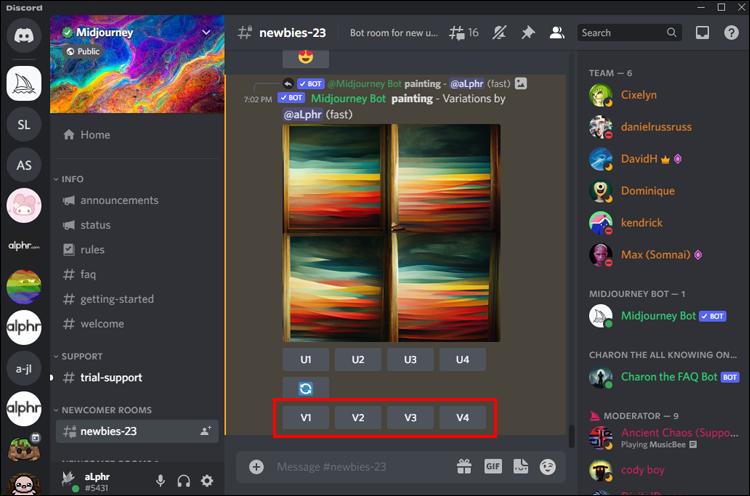The height and width of the screenshot is (496, 750).
Task: Open the AS server
Action: (23, 165)
